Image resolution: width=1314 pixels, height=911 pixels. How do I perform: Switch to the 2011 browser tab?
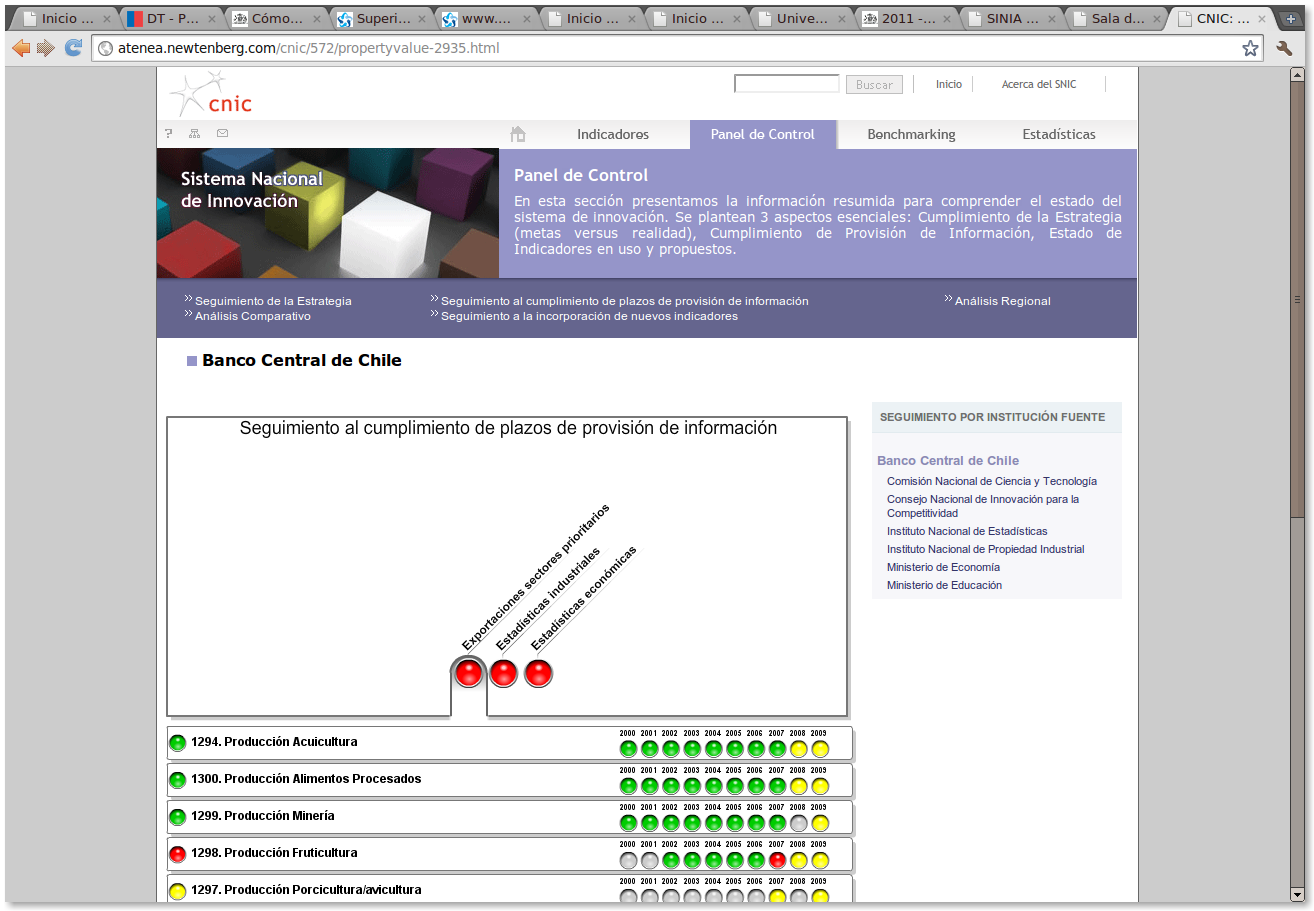(x=908, y=18)
